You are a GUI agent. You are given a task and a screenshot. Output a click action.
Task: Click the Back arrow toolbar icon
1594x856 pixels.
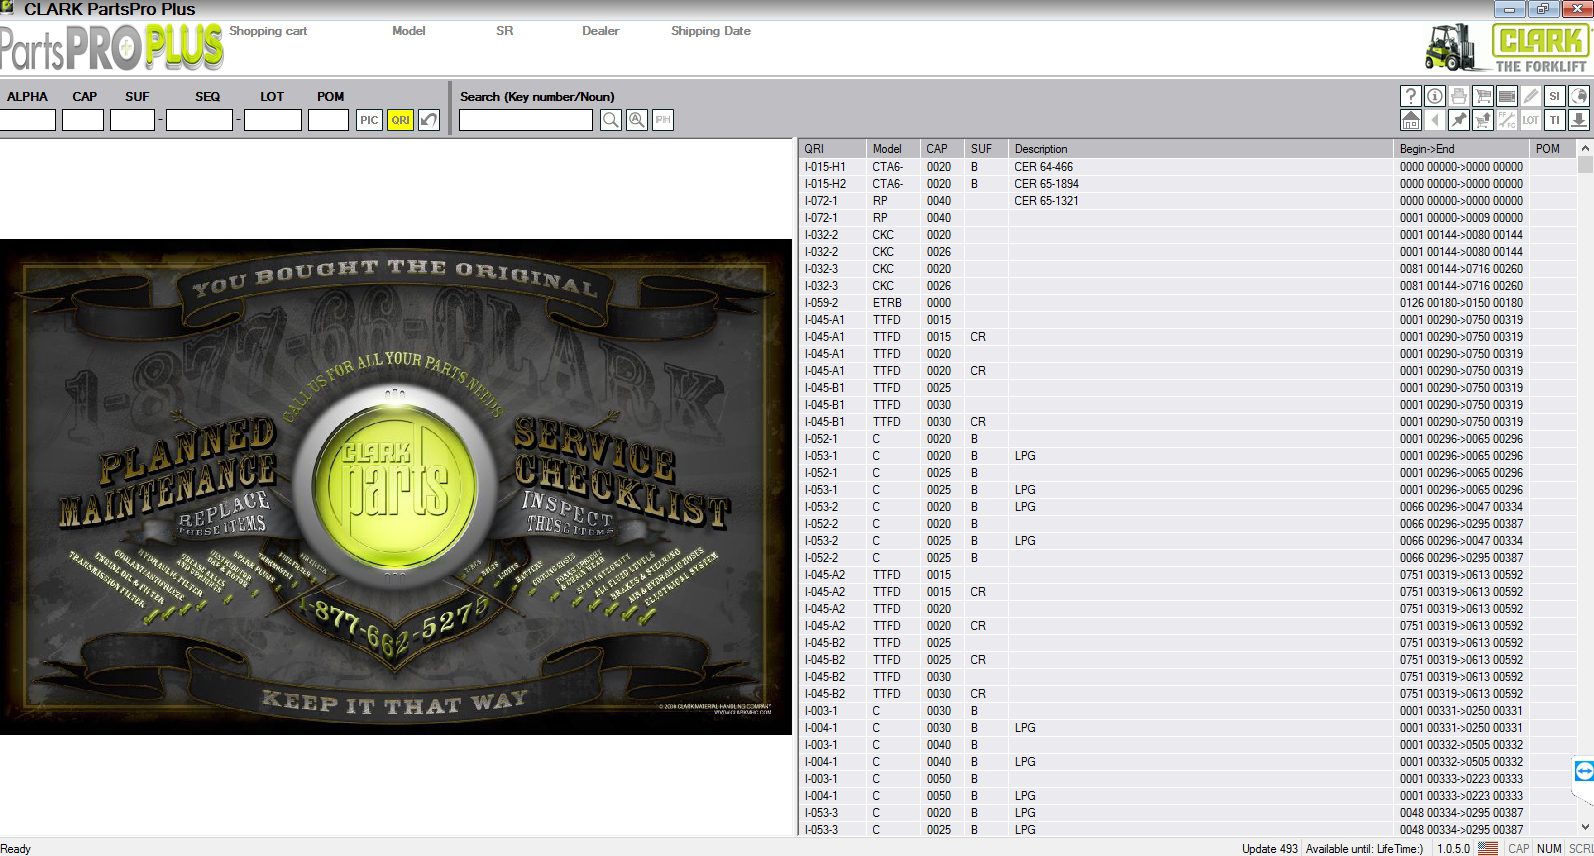(1434, 120)
